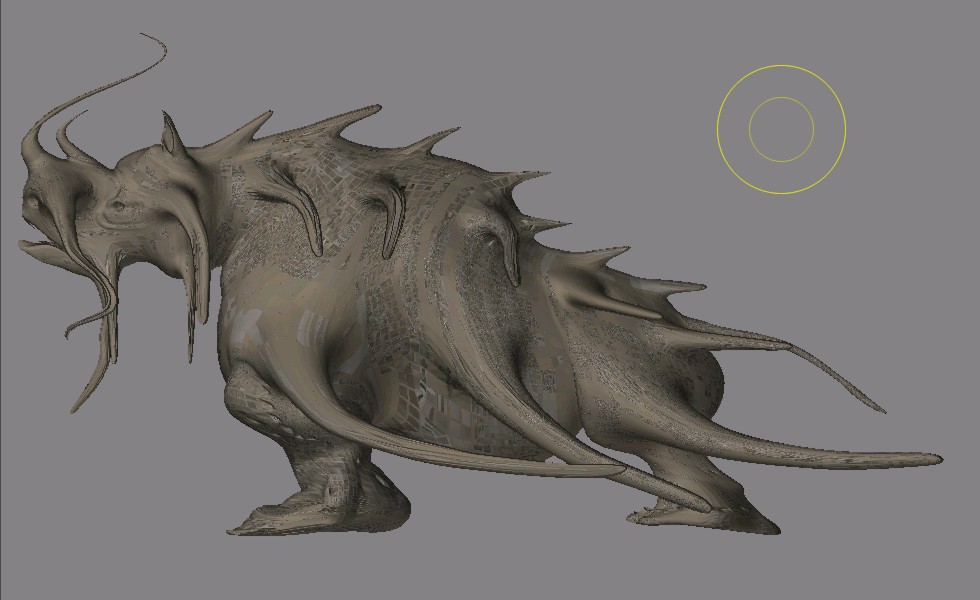Click the creature's open mouth

pos(40,243)
